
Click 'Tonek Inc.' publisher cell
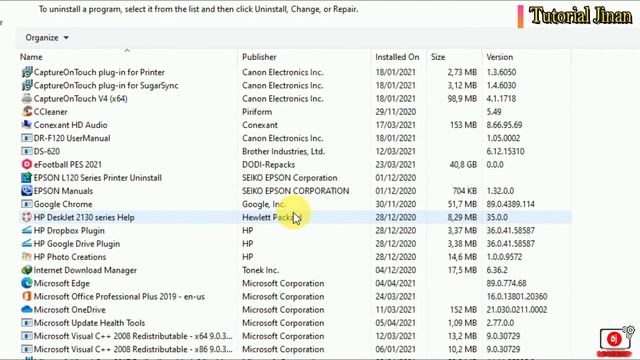(260, 270)
